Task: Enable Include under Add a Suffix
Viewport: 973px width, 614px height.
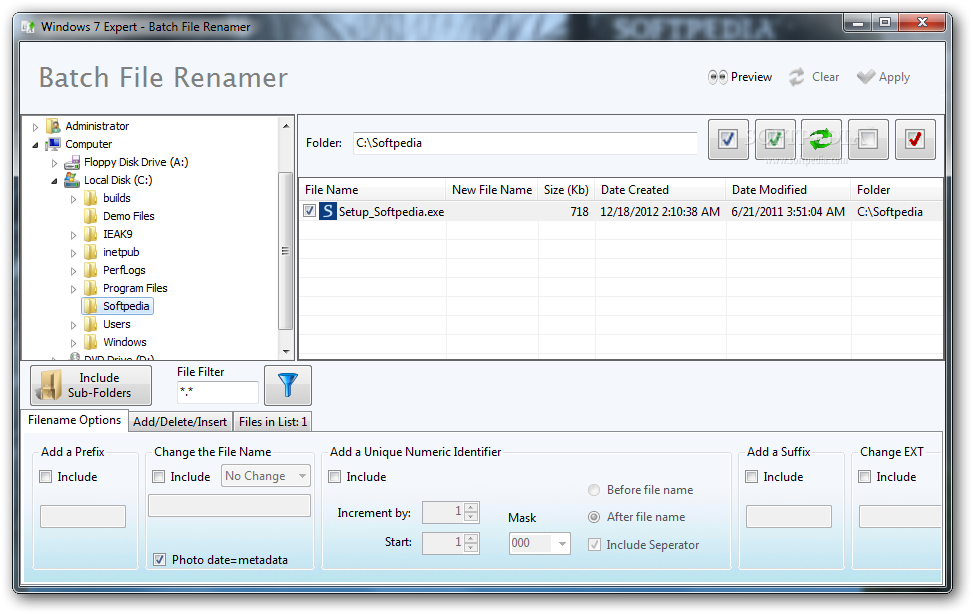Action: (751, 477)
